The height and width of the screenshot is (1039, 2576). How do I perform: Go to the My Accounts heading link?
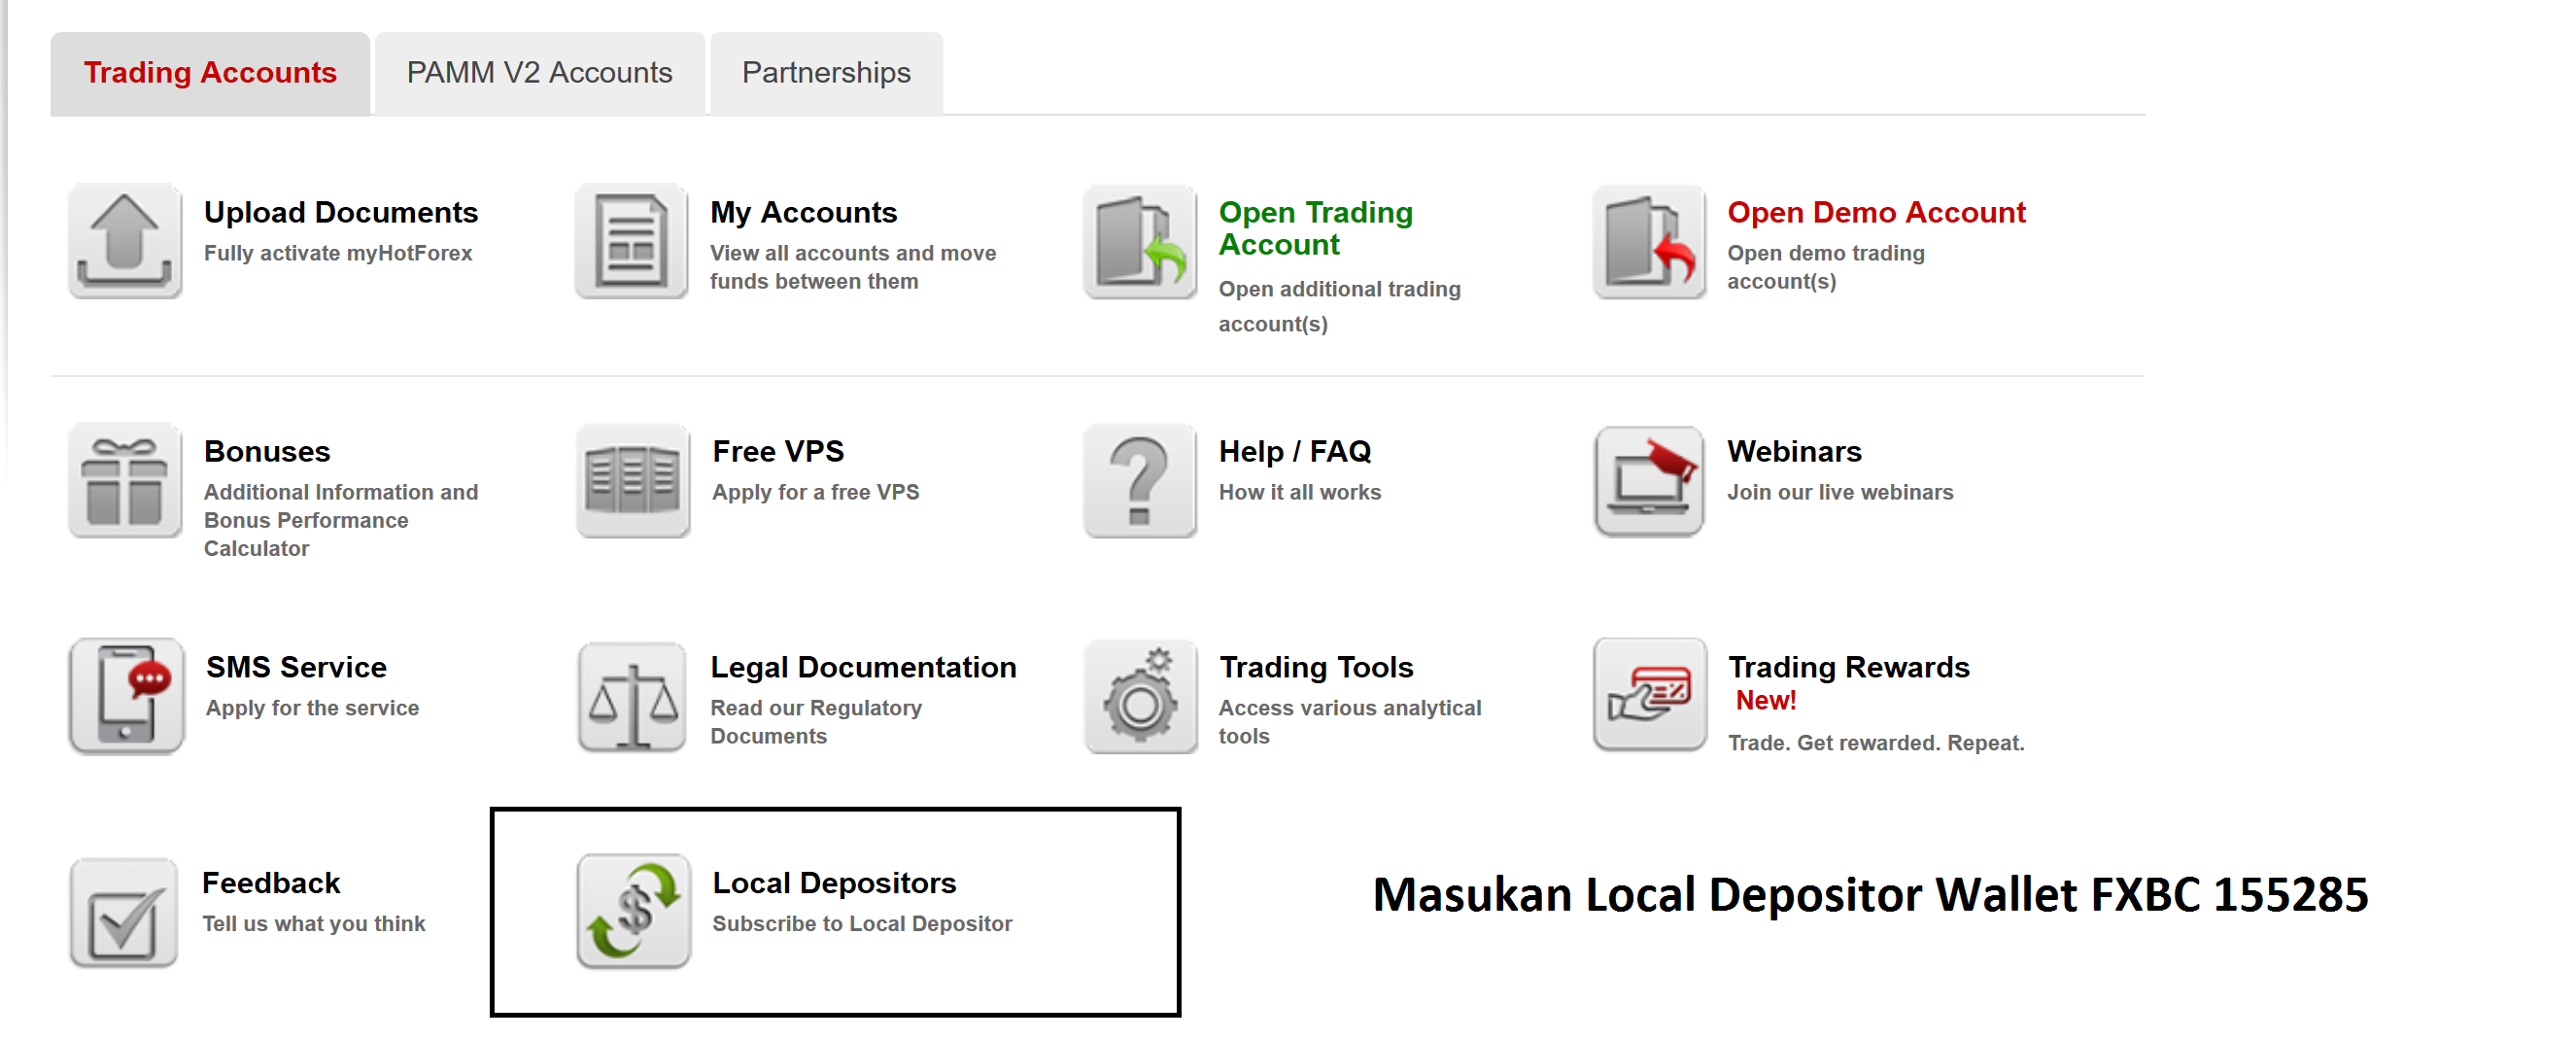[803, 212]
